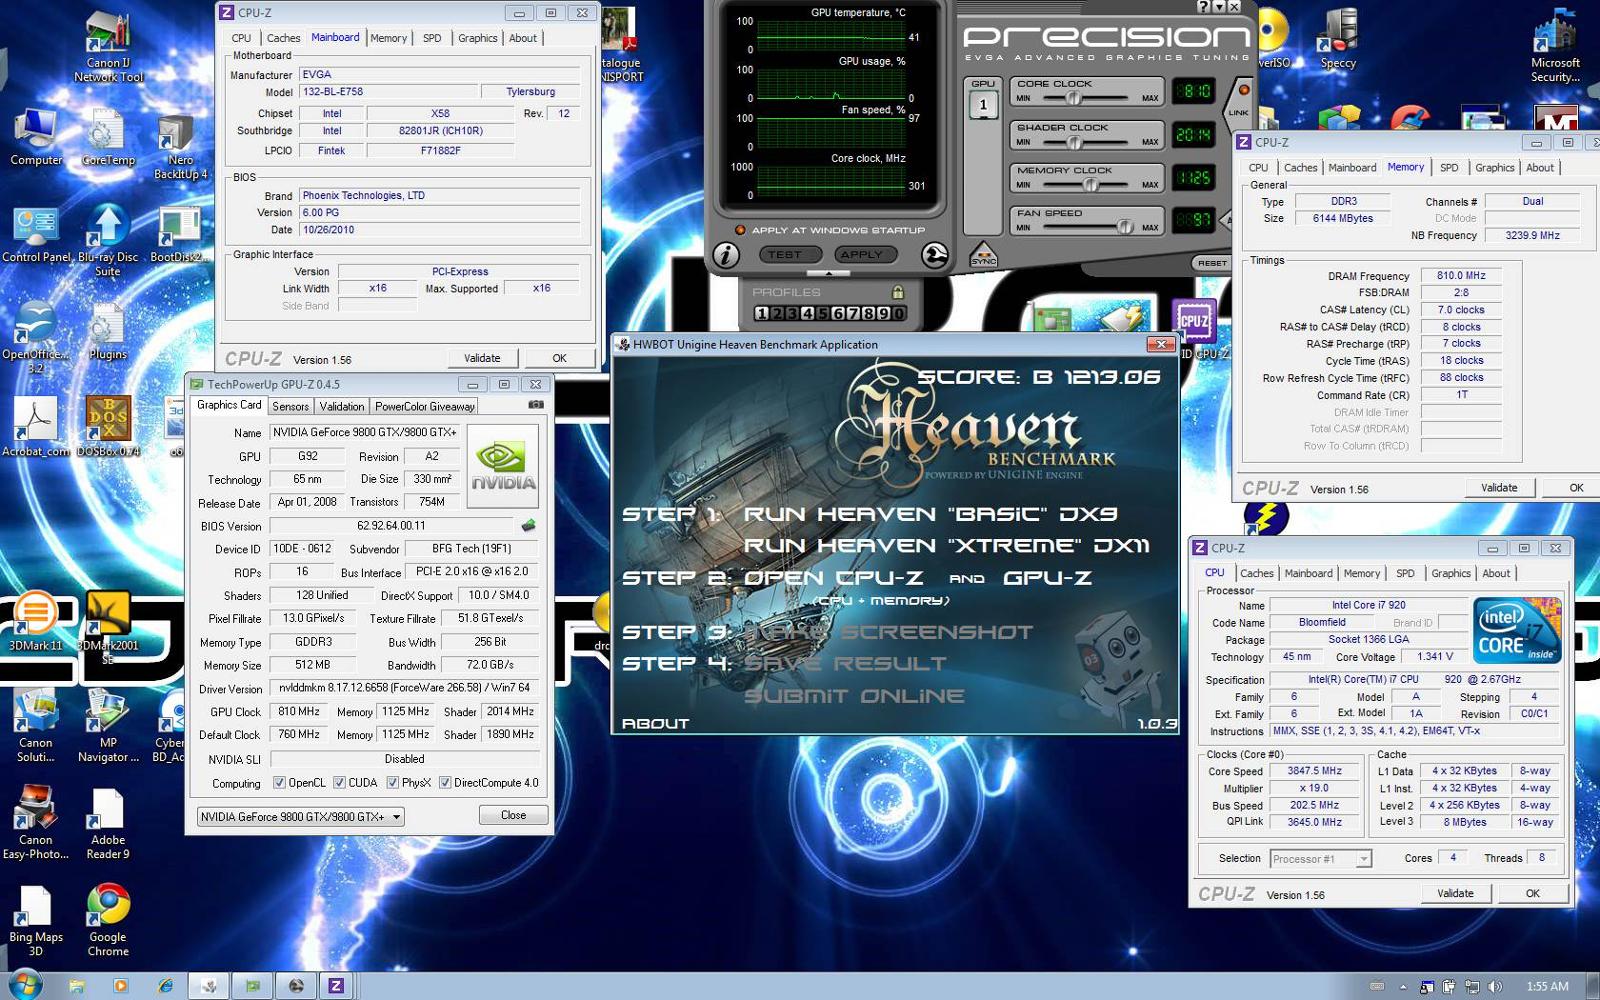Open Validation tab in GPU-Z
This screenshot has width=1600, height=1000.
point(342,407)
